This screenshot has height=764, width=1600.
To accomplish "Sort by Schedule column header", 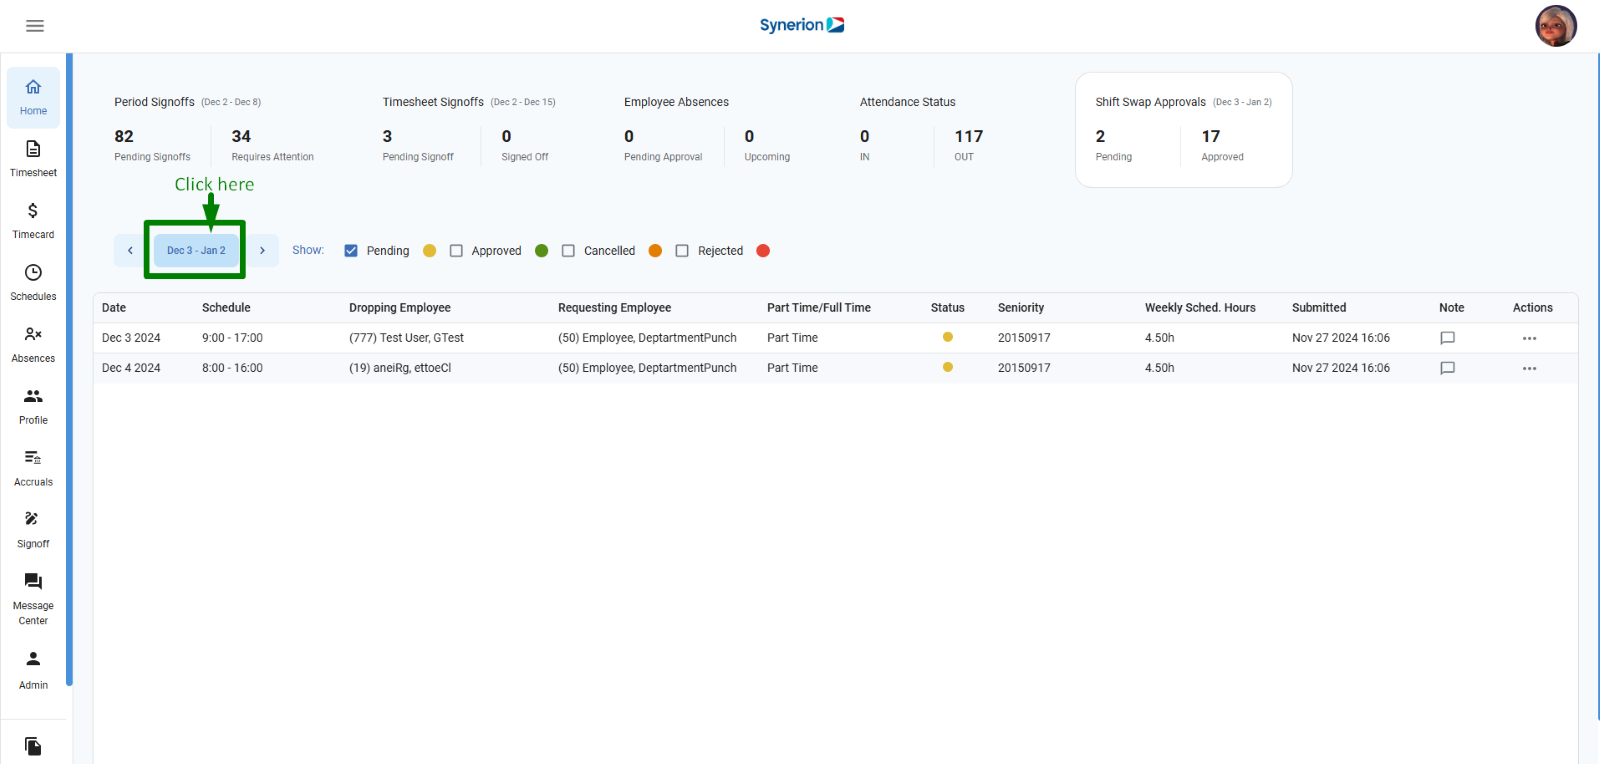I will coord(226,308).
